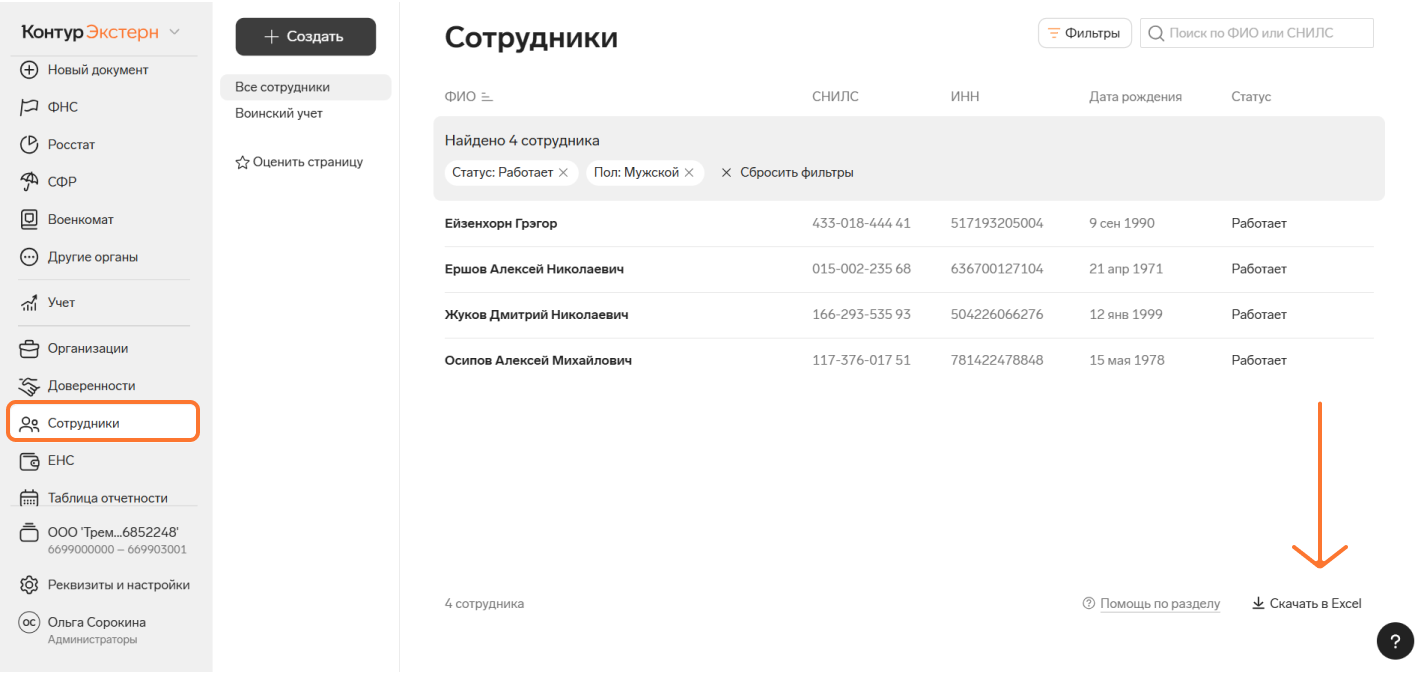Open the Военкомат section icon
Image resolution: width=1418 pixels, height=674 pixels.
click(29, 219)
